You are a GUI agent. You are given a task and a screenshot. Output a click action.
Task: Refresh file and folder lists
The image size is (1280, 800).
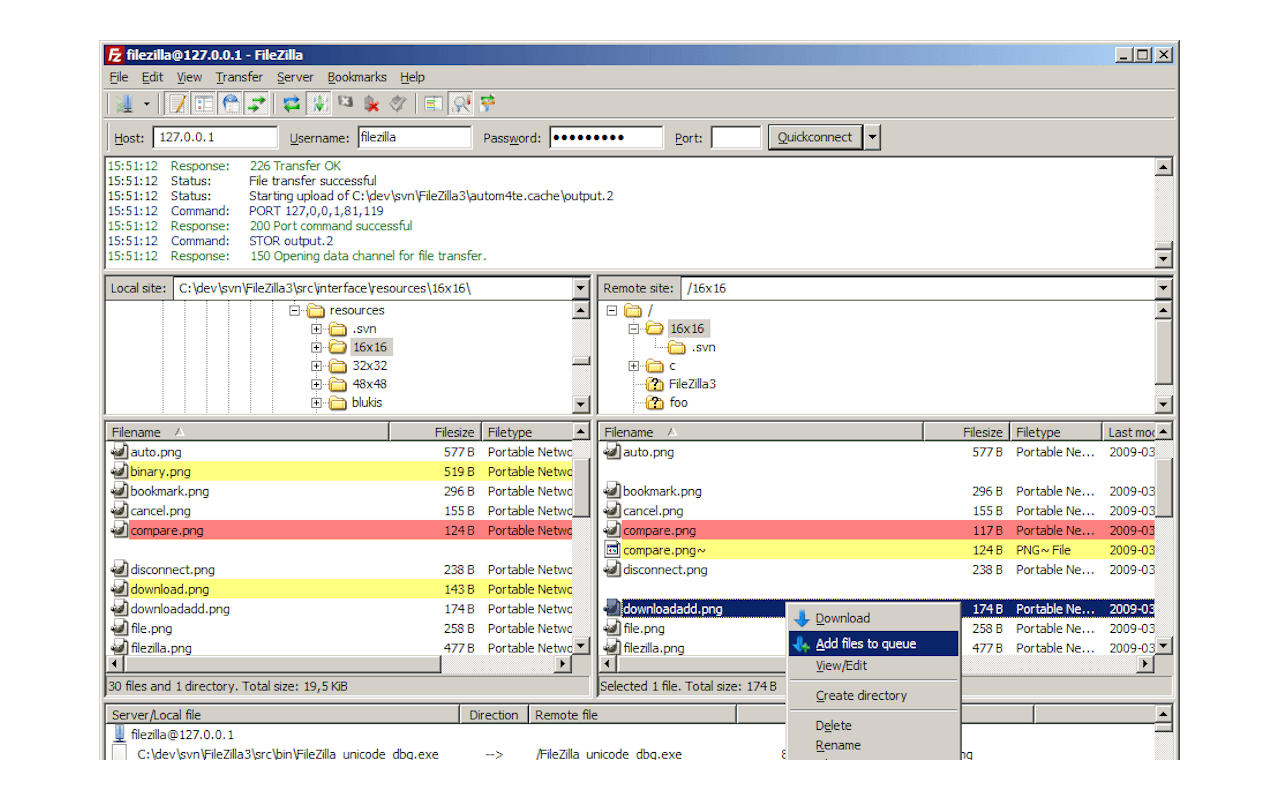[291, 103]
